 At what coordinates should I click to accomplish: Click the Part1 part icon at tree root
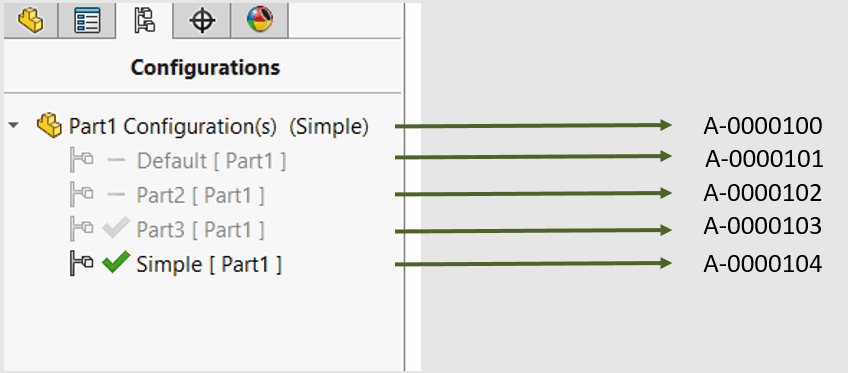coord(49,125)
